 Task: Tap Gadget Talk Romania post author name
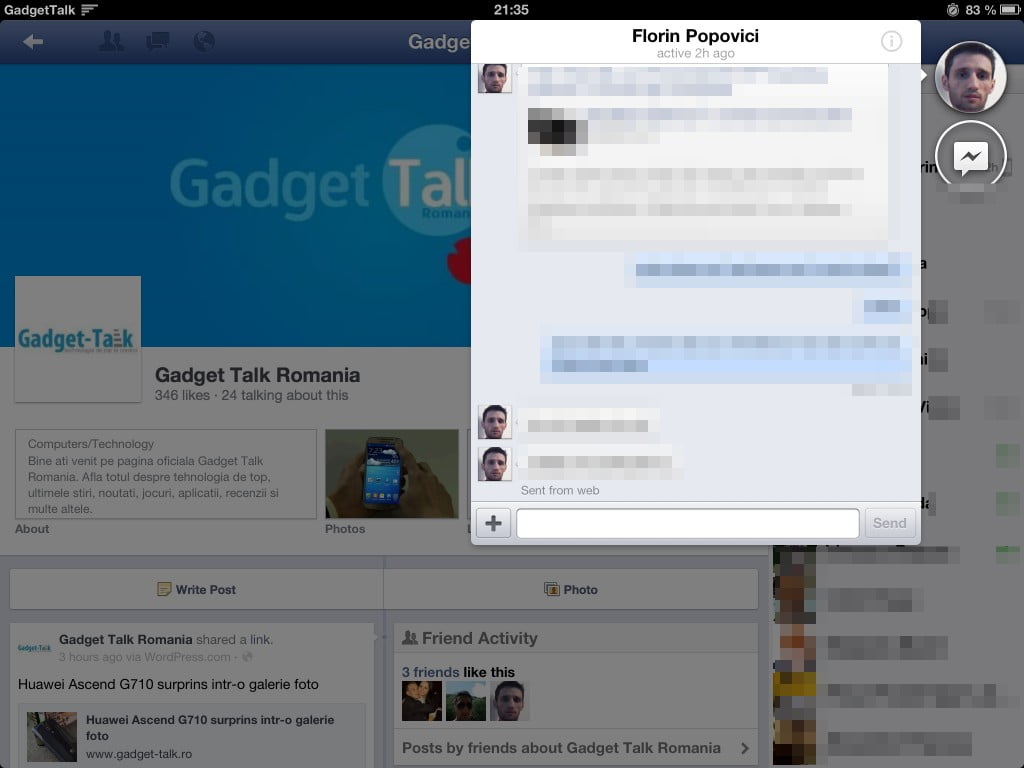point(125,639)
